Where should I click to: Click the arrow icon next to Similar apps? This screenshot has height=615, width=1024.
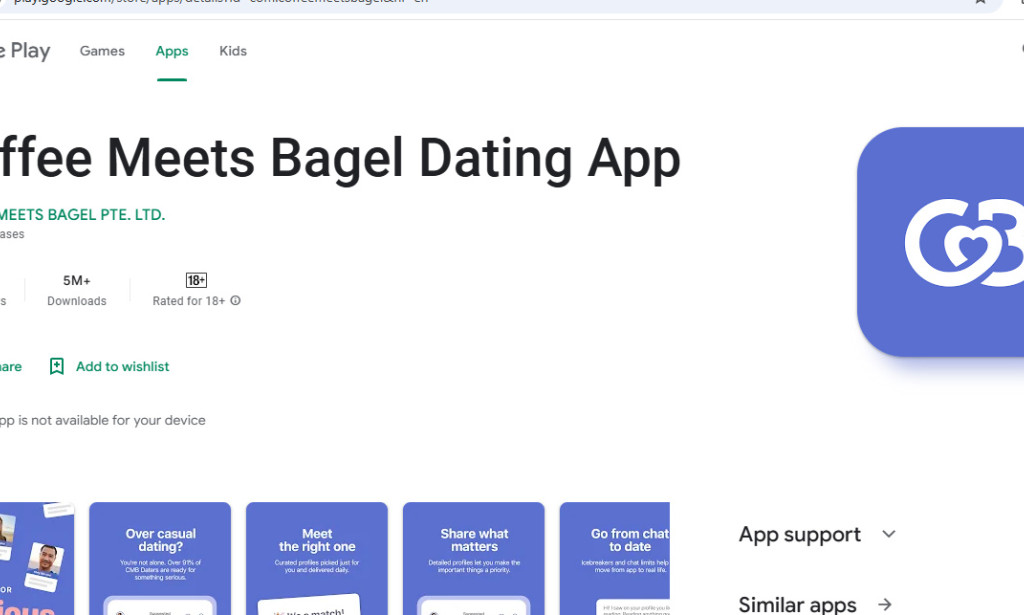tap(884, 604)
